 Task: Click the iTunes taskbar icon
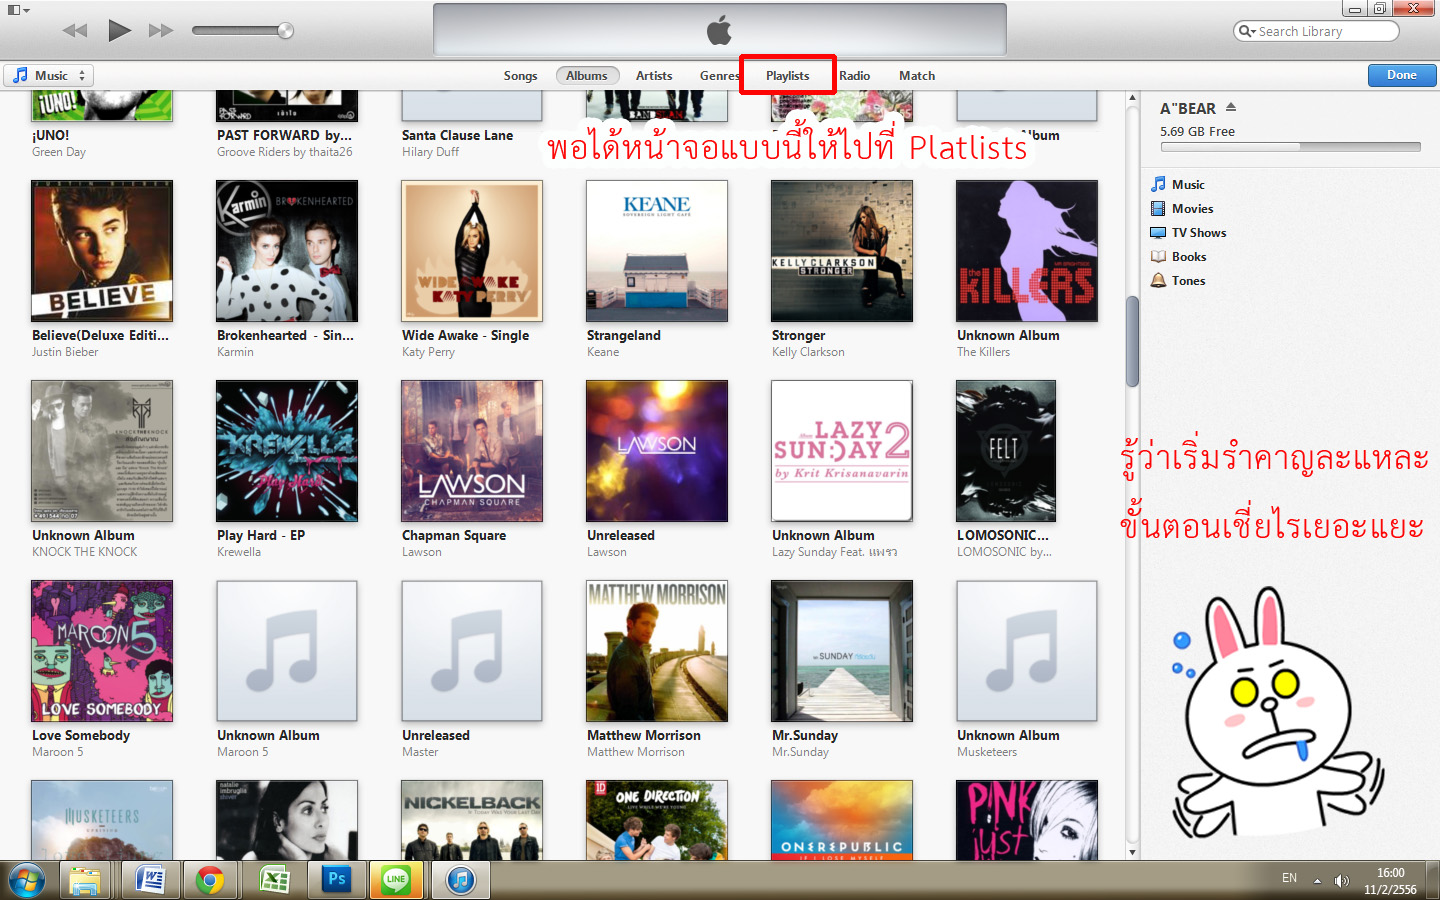(460, 880)
